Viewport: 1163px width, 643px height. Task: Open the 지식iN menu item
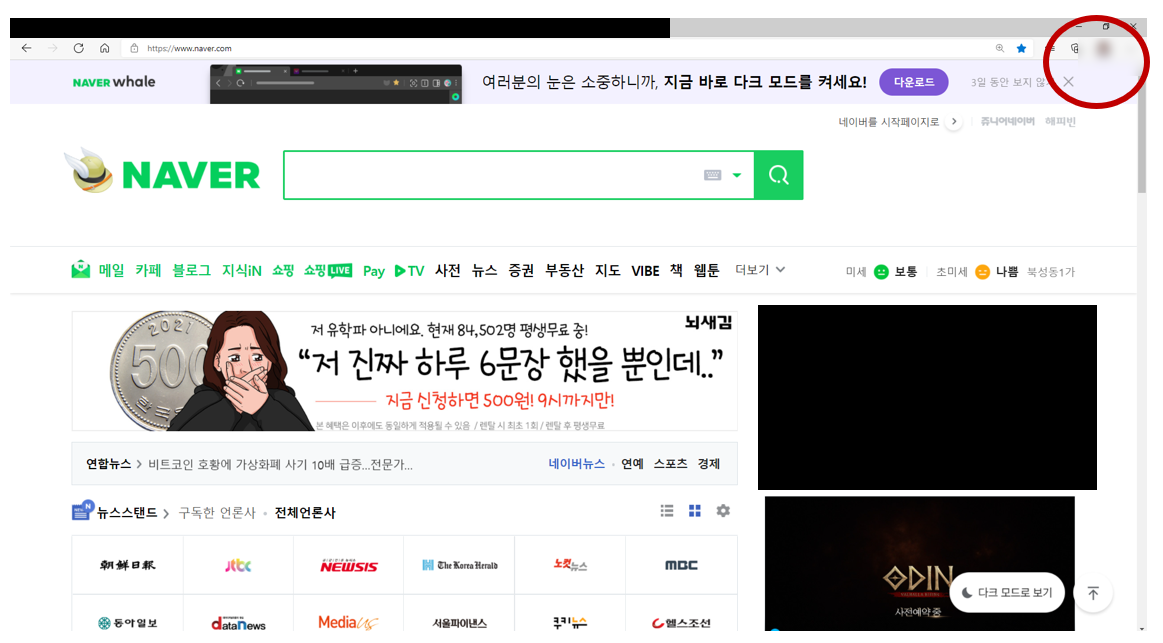tap(241, 271)
